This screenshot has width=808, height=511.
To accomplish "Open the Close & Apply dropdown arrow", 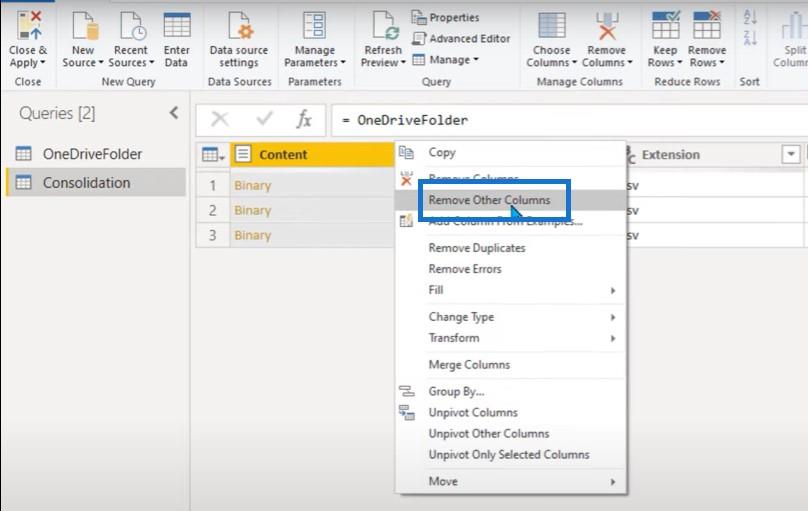I will point(43,63).
